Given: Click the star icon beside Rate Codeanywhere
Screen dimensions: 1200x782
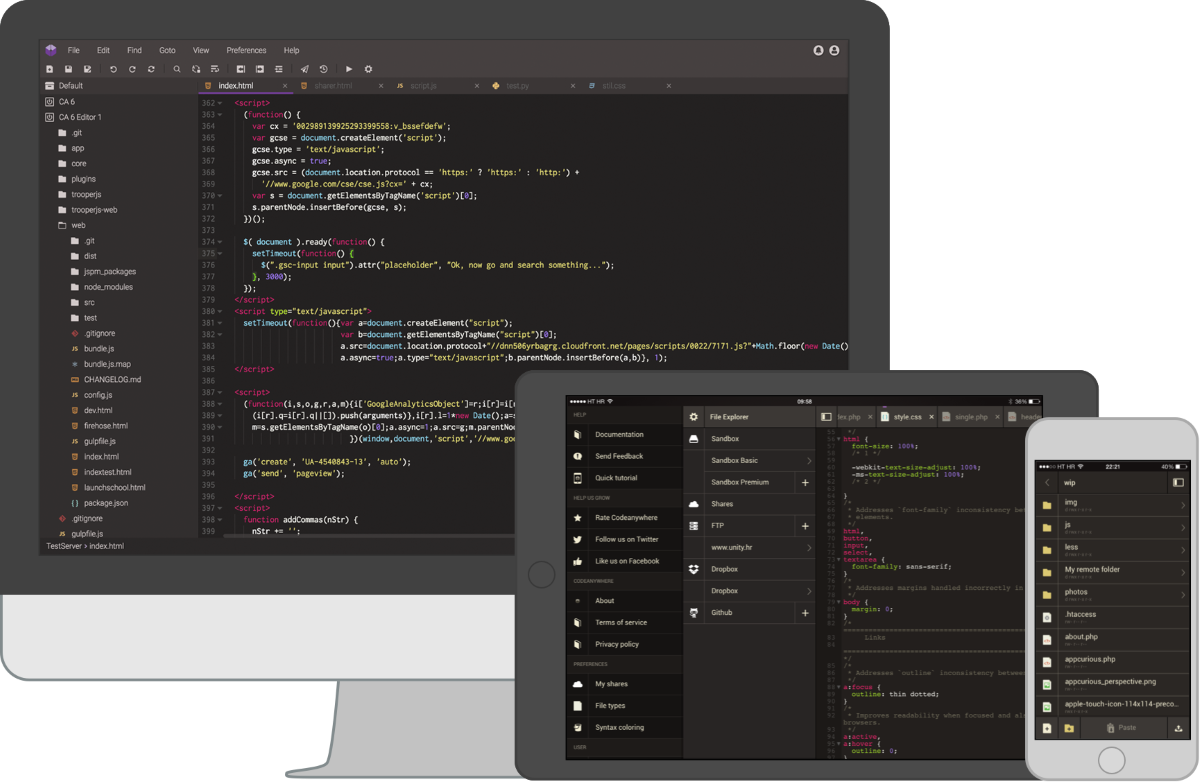Looking at the screenshot, I should (577, 517).
